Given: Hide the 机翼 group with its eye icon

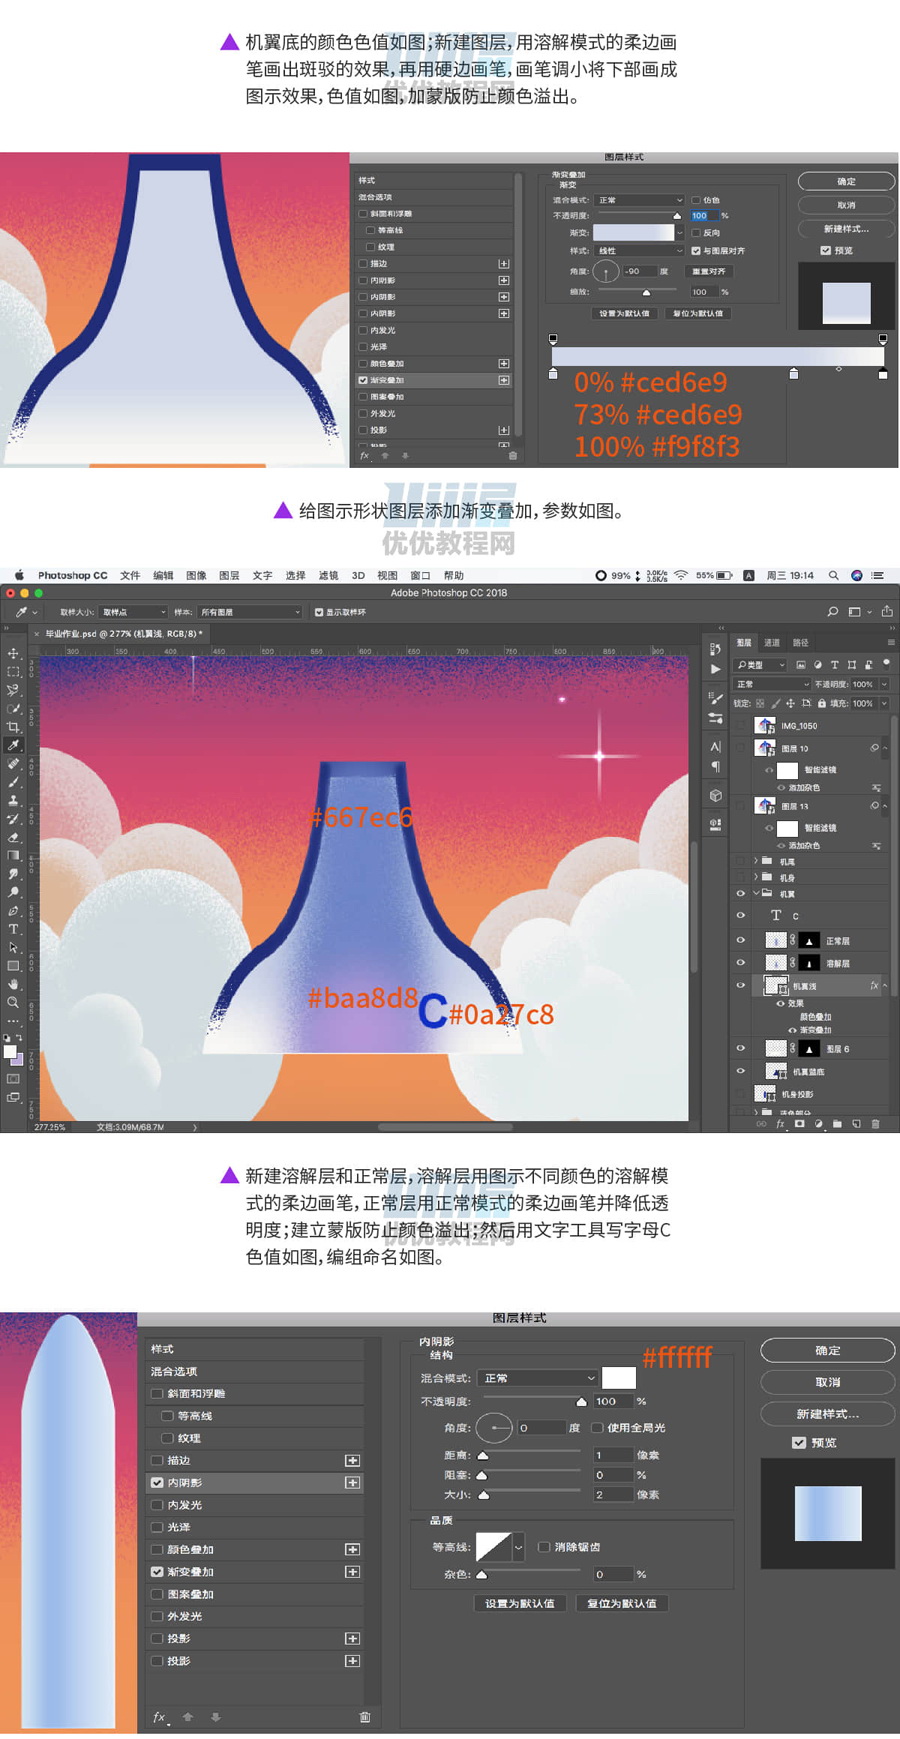Looking at the screenshot, I should pos(740,893).
